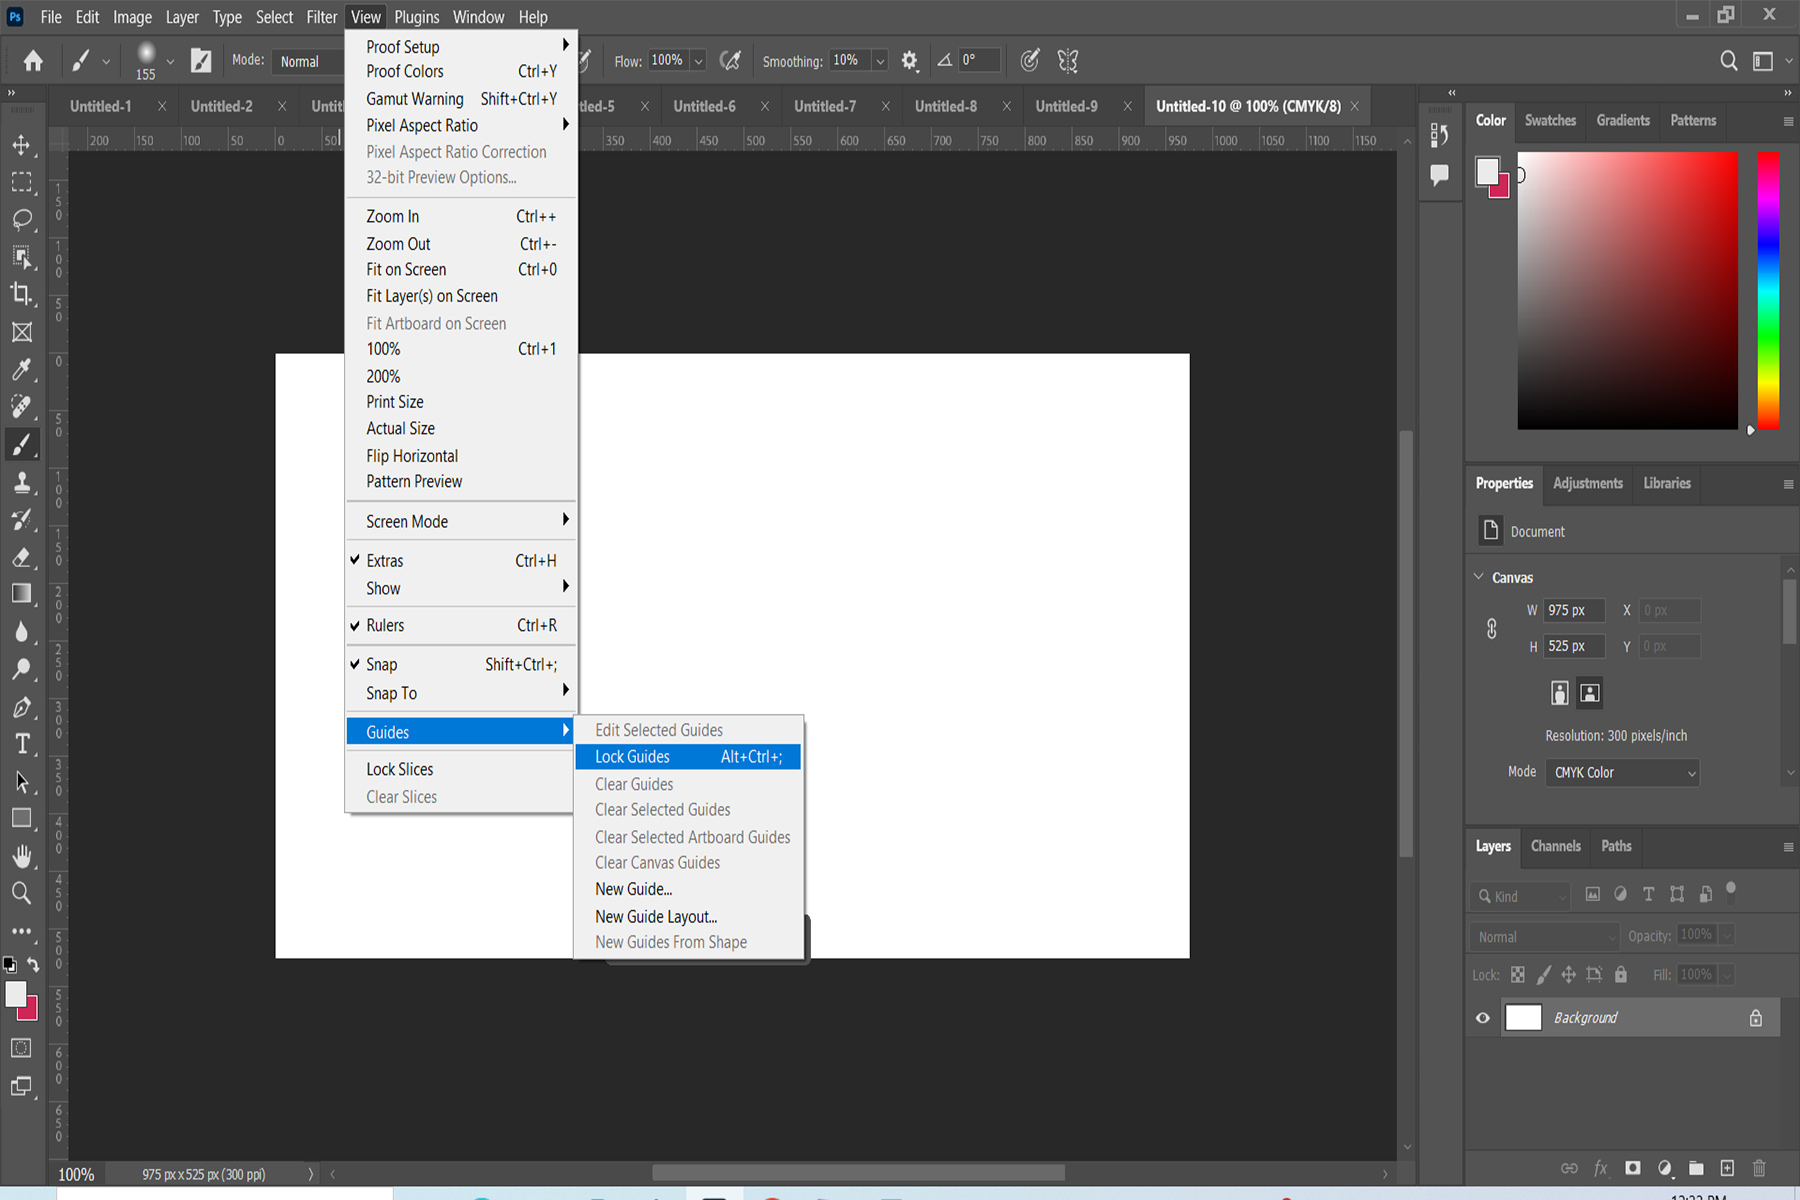Screen dimensions: 1800x1200
Task: Toggle lock on Background layer
Action: pos(1755,1018)
